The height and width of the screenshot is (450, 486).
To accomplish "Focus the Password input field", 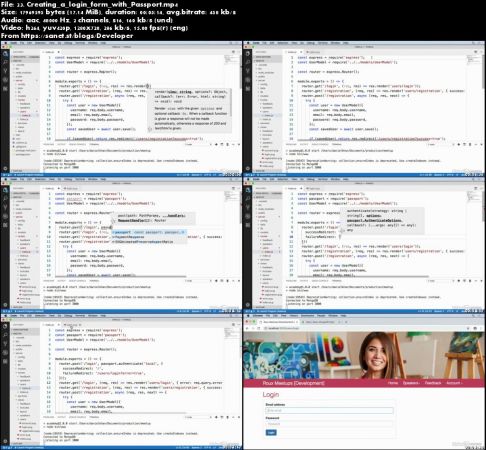I will click(329, 424).
